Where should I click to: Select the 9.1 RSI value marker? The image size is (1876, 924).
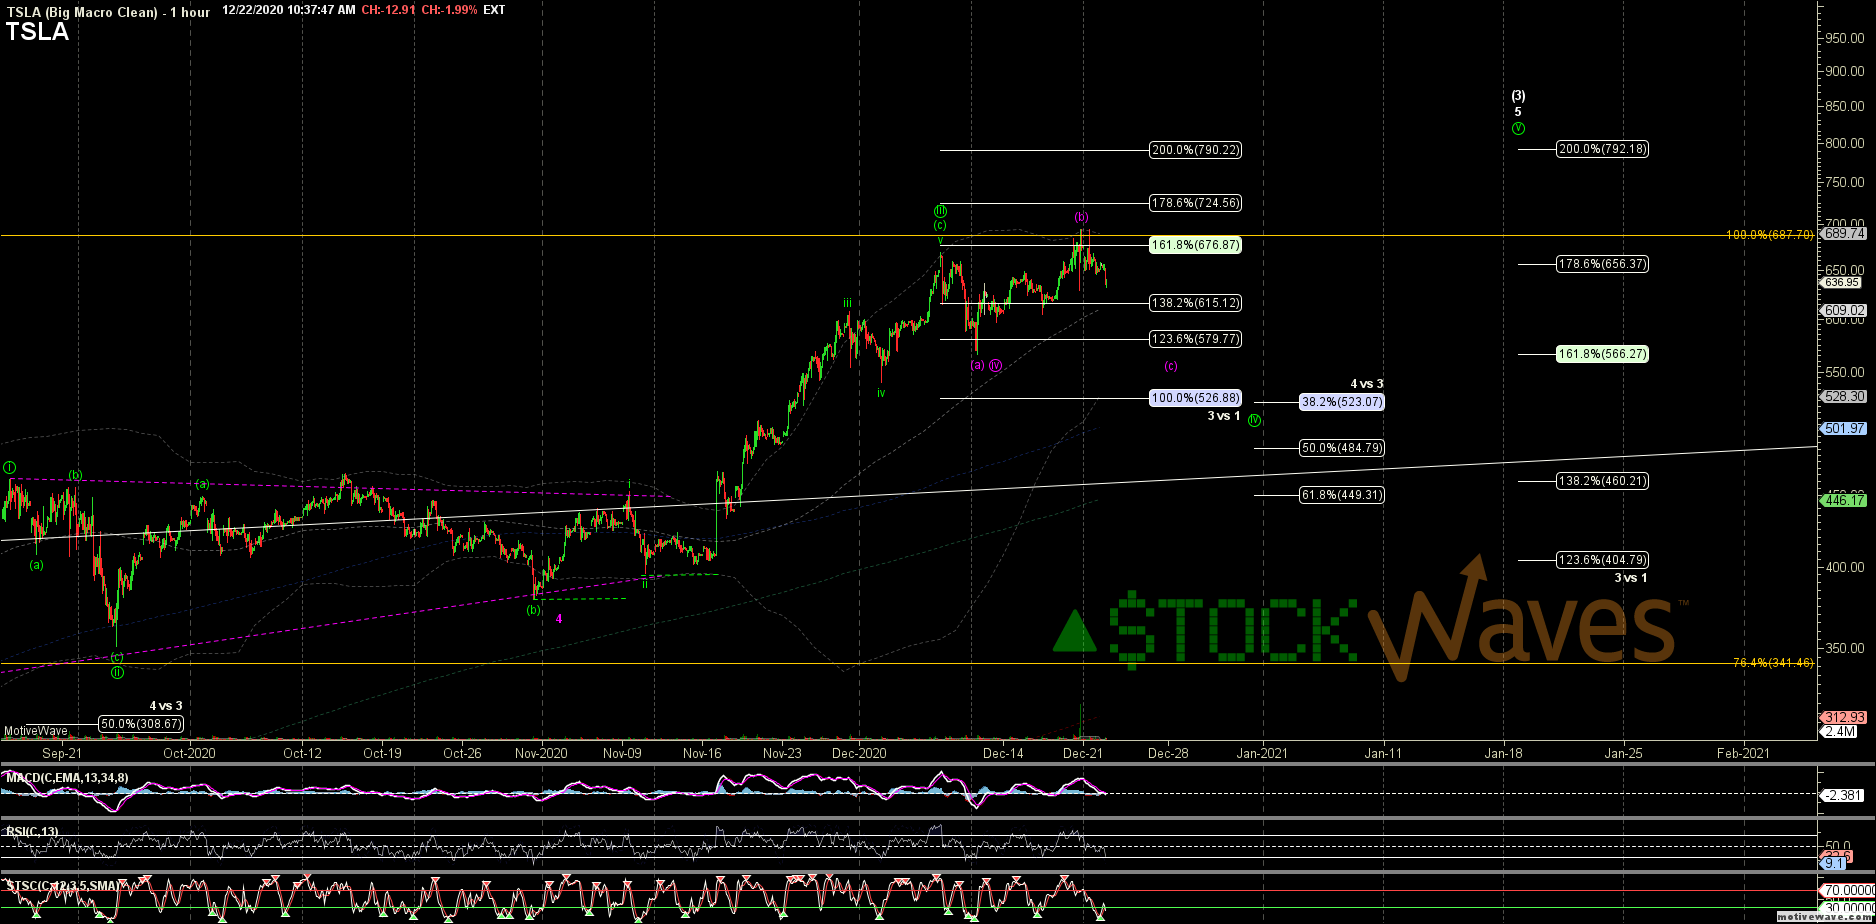(x=1833, y=862)
